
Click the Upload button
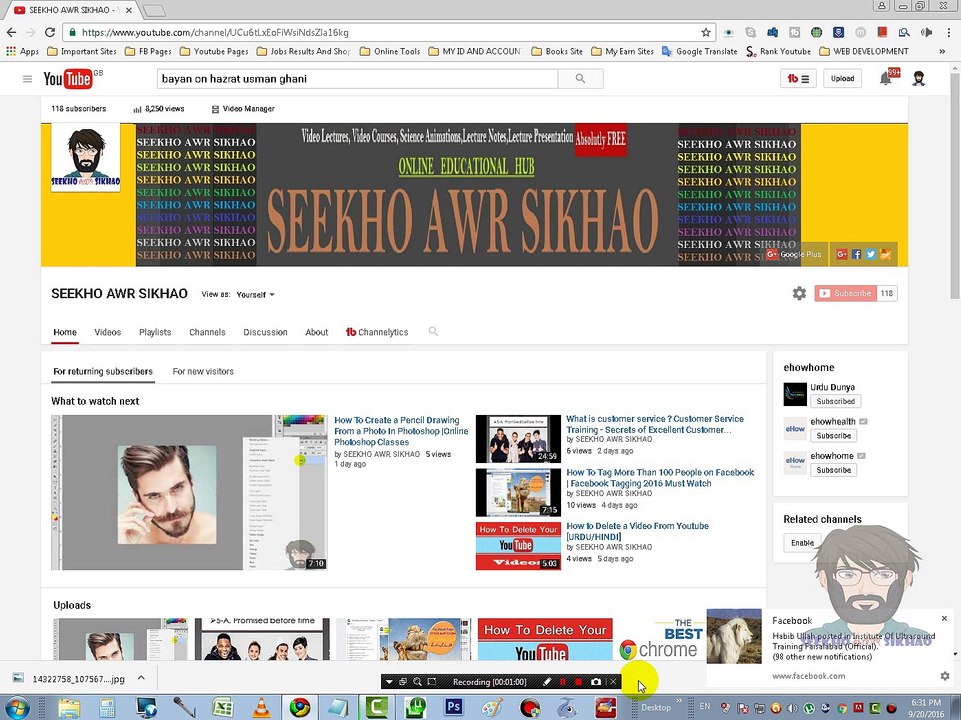842,78
